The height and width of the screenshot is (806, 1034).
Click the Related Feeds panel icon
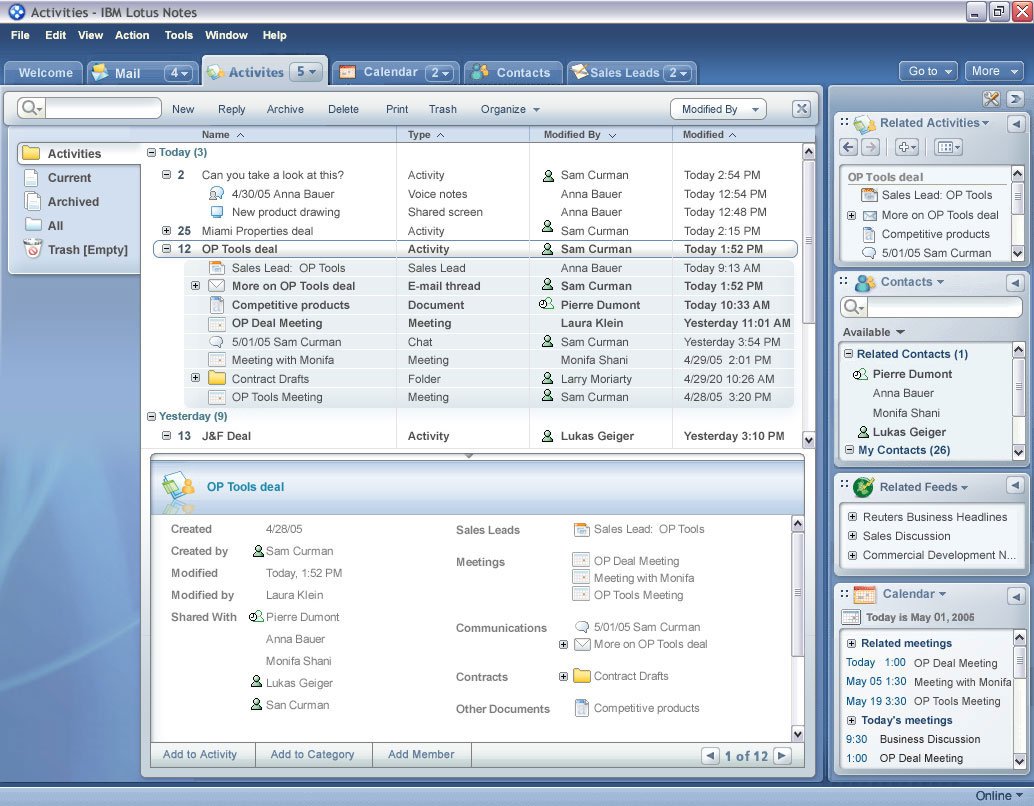[x=864, y=487]
